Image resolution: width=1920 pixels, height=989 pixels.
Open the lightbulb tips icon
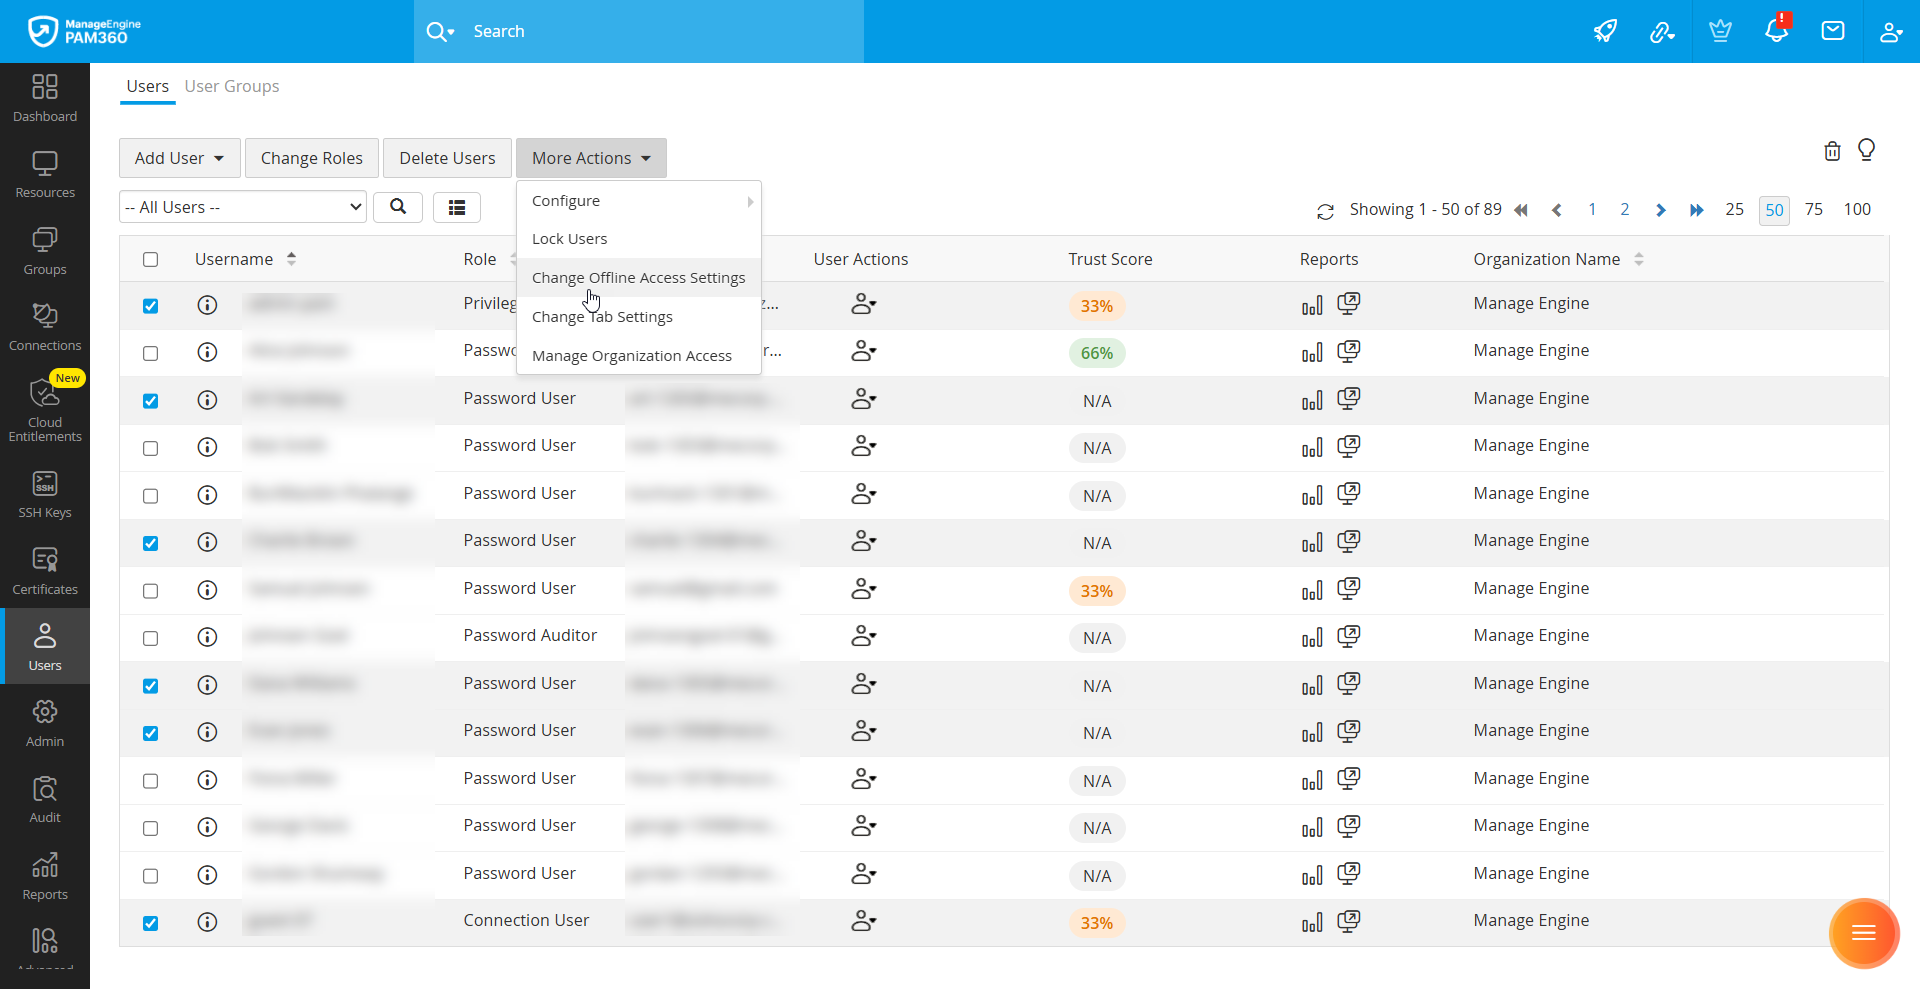pyautogui.click(x=1866, y=150)
